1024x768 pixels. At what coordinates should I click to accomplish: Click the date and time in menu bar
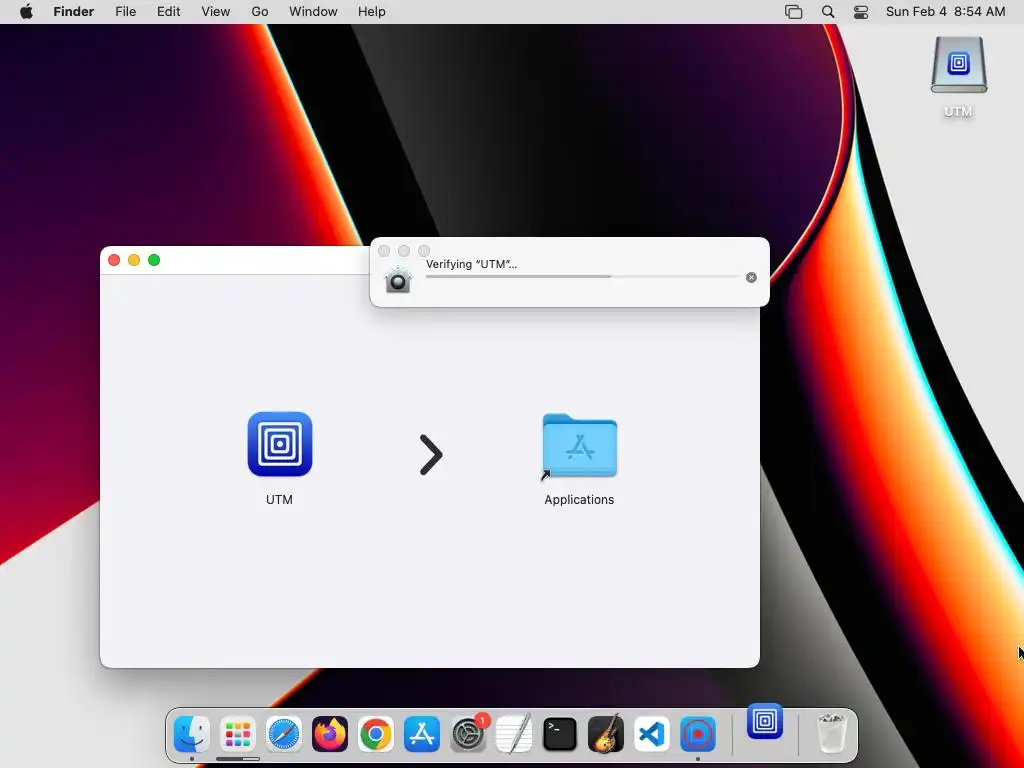945,12
